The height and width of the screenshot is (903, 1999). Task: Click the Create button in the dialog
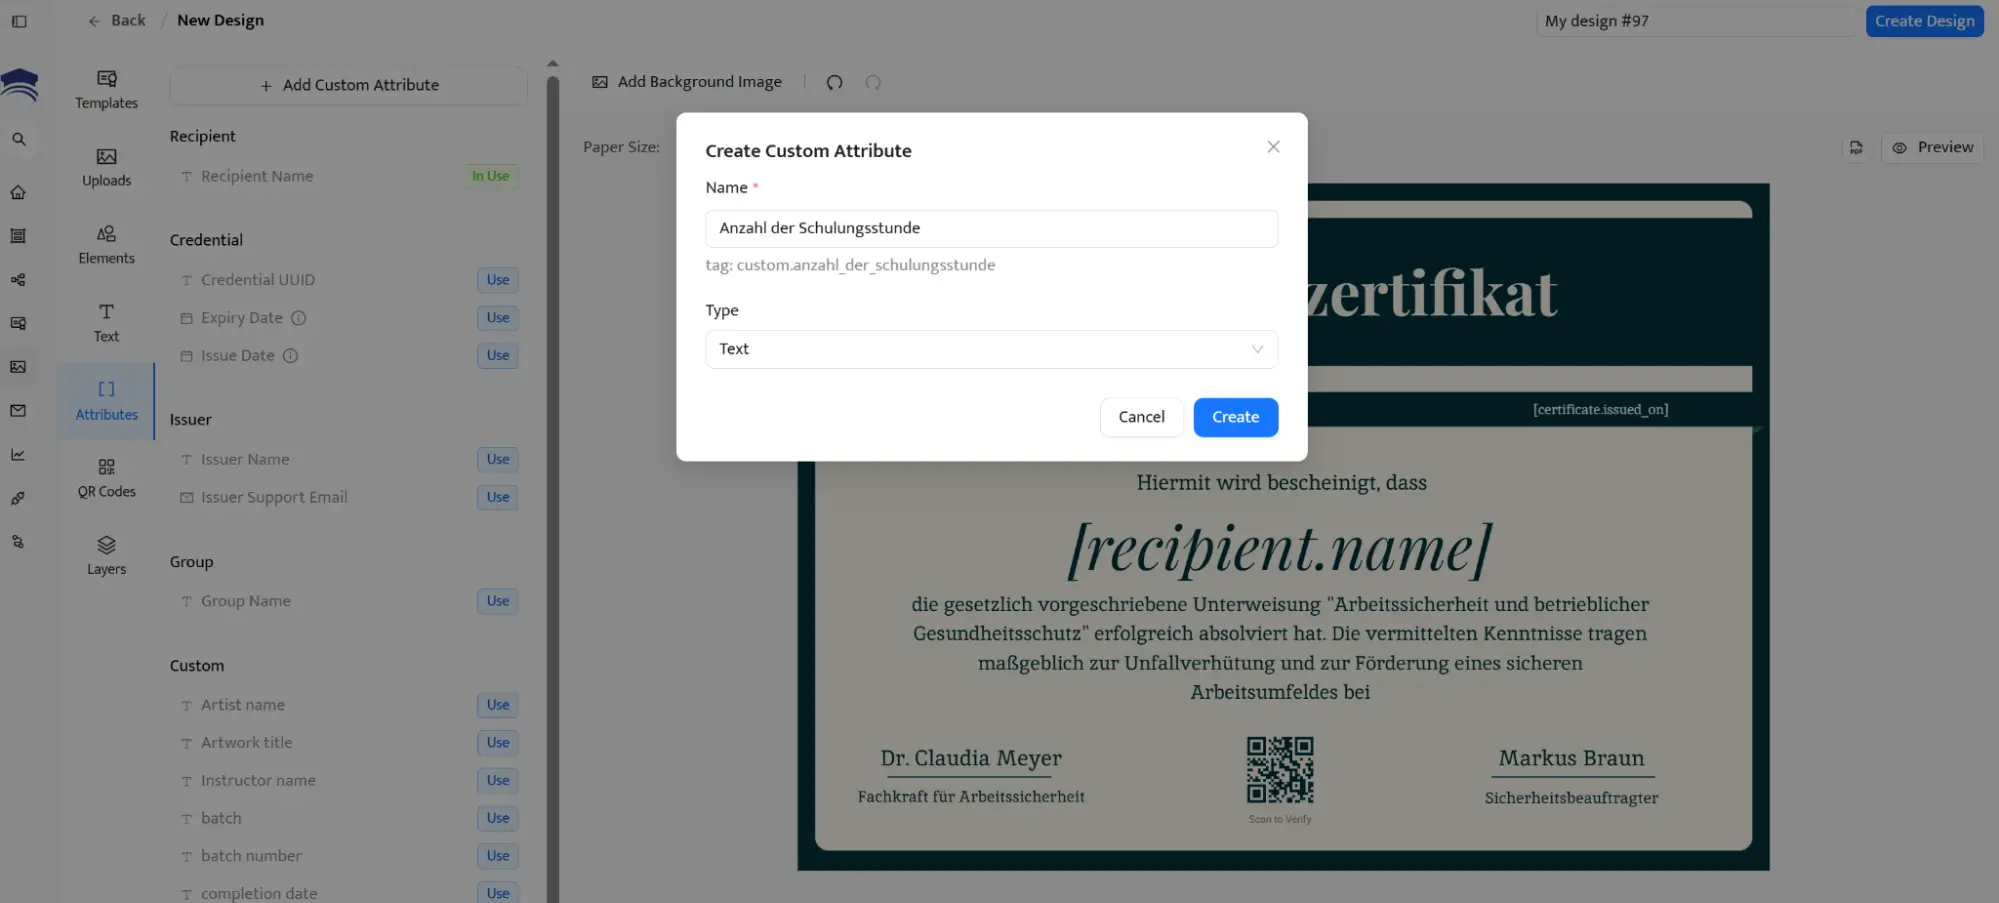pyautogui.click(x=1235, y=417)
